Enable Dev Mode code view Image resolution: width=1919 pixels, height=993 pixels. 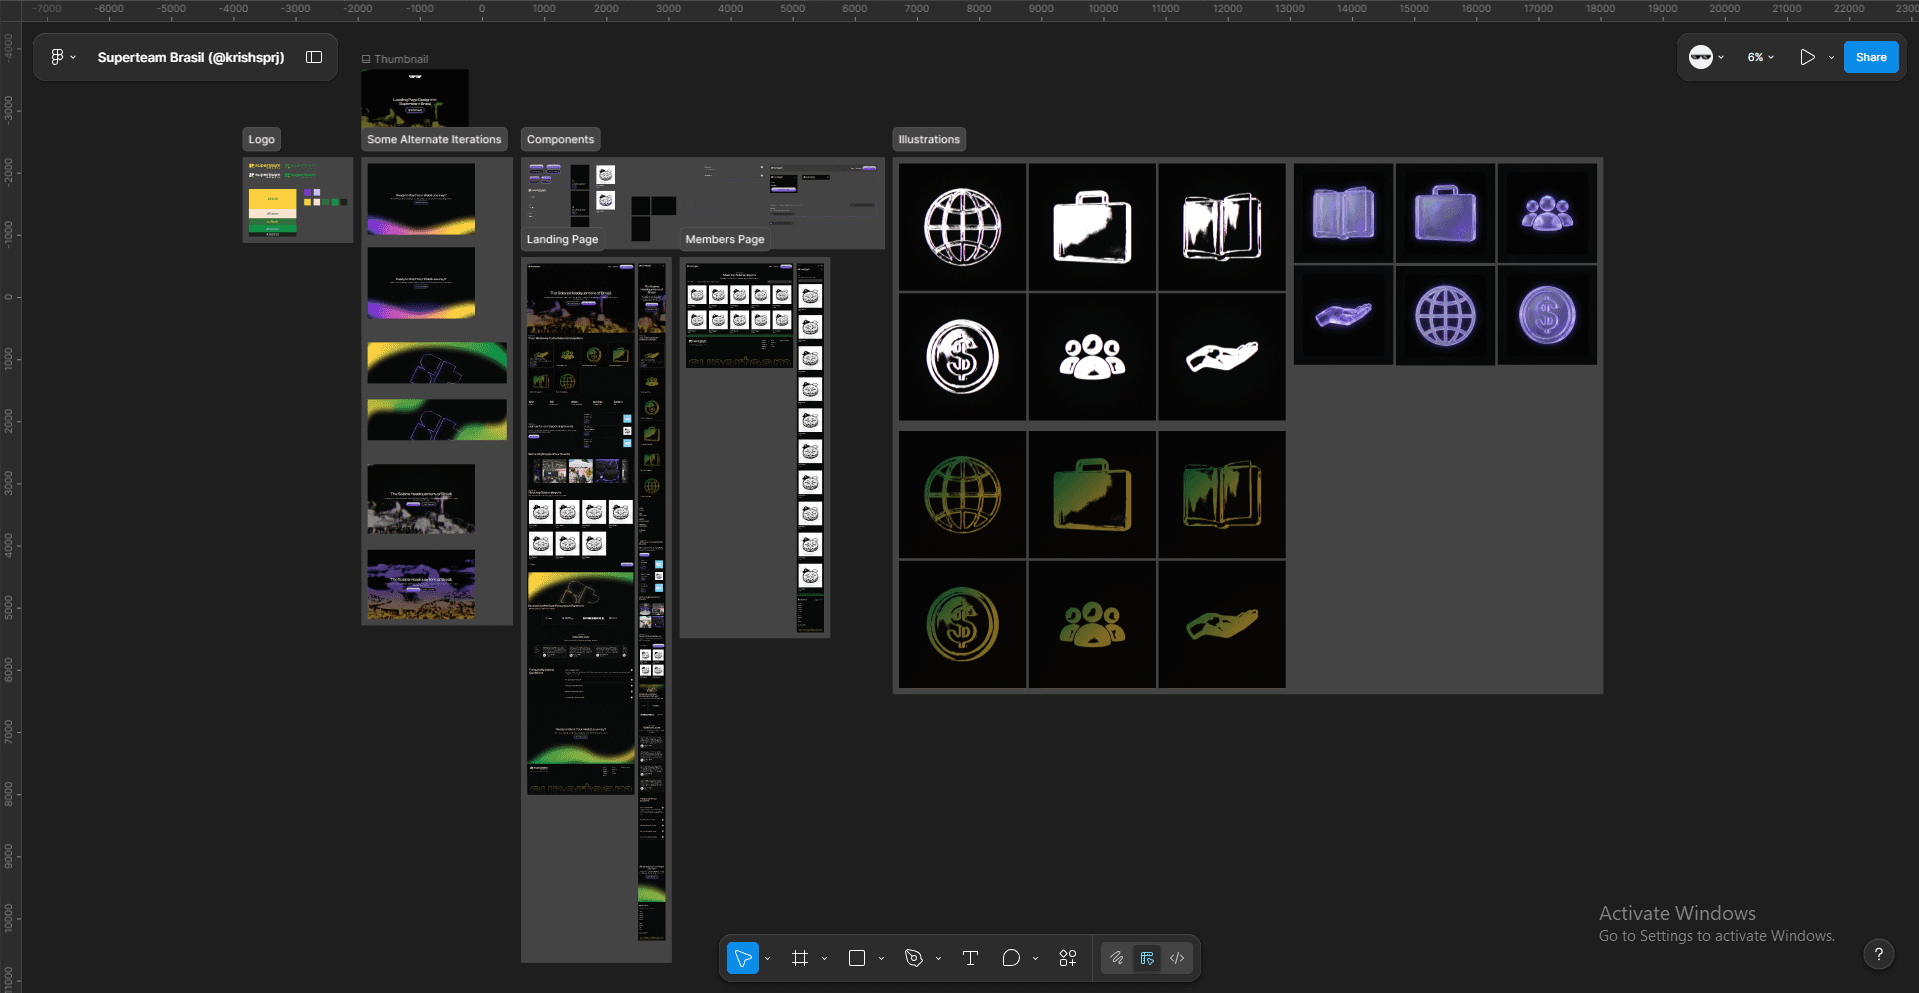tap(1177, 957)
